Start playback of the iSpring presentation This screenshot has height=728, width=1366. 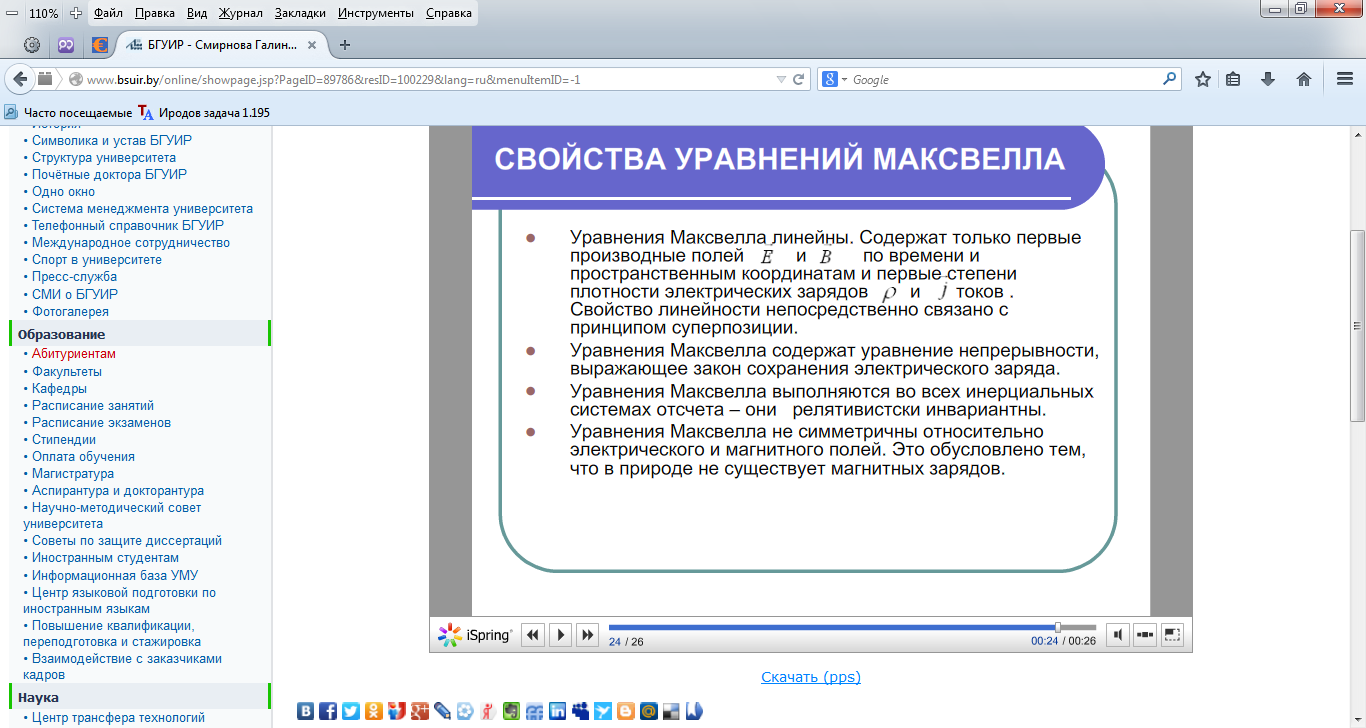click(x=561, y=634)
